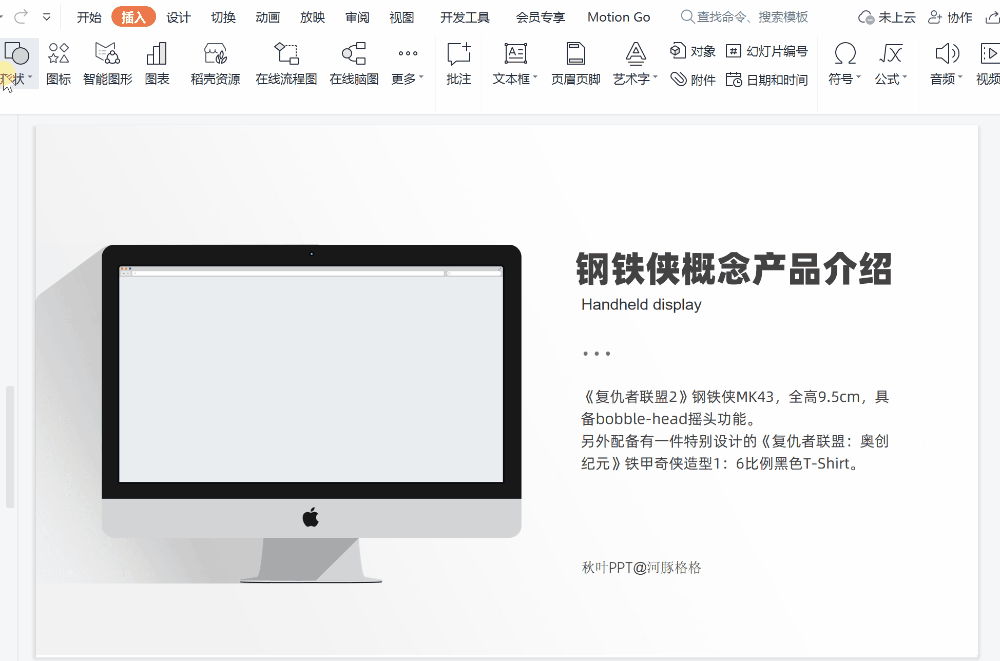The height and width of the screenshot is (661, 1000).
Task: Click the body paragraph about 钢铁侠MK43
Action: point(735,430)
